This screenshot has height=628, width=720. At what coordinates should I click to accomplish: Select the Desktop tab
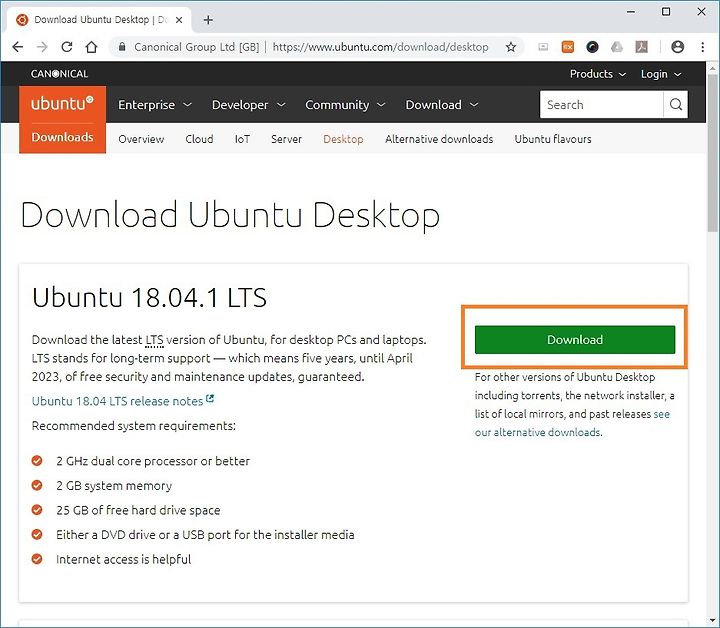pyautogui.click(x=343, y=139)
